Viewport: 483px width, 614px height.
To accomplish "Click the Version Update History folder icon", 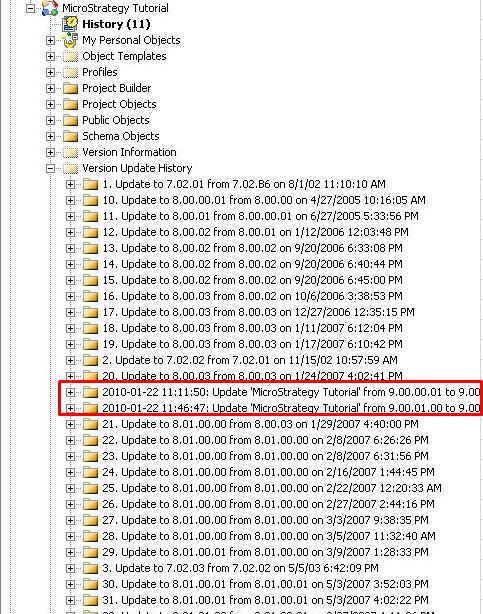I will tap(71, 168).
